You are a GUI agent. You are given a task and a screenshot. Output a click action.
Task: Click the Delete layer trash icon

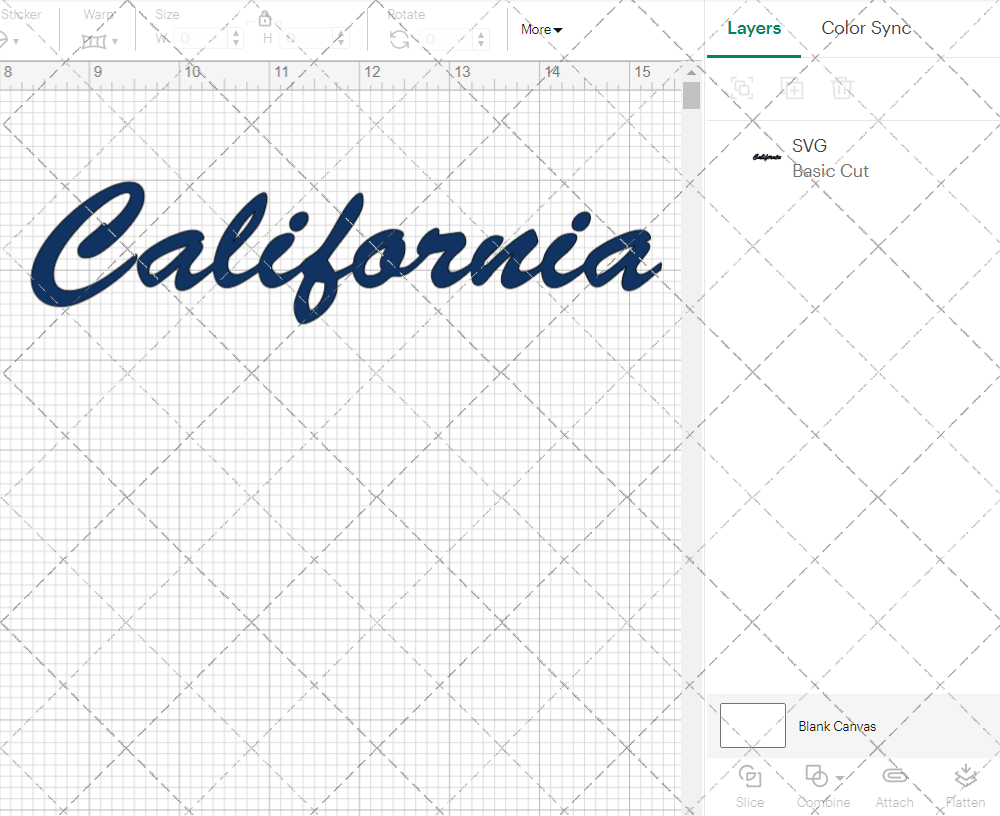(843, 88)
